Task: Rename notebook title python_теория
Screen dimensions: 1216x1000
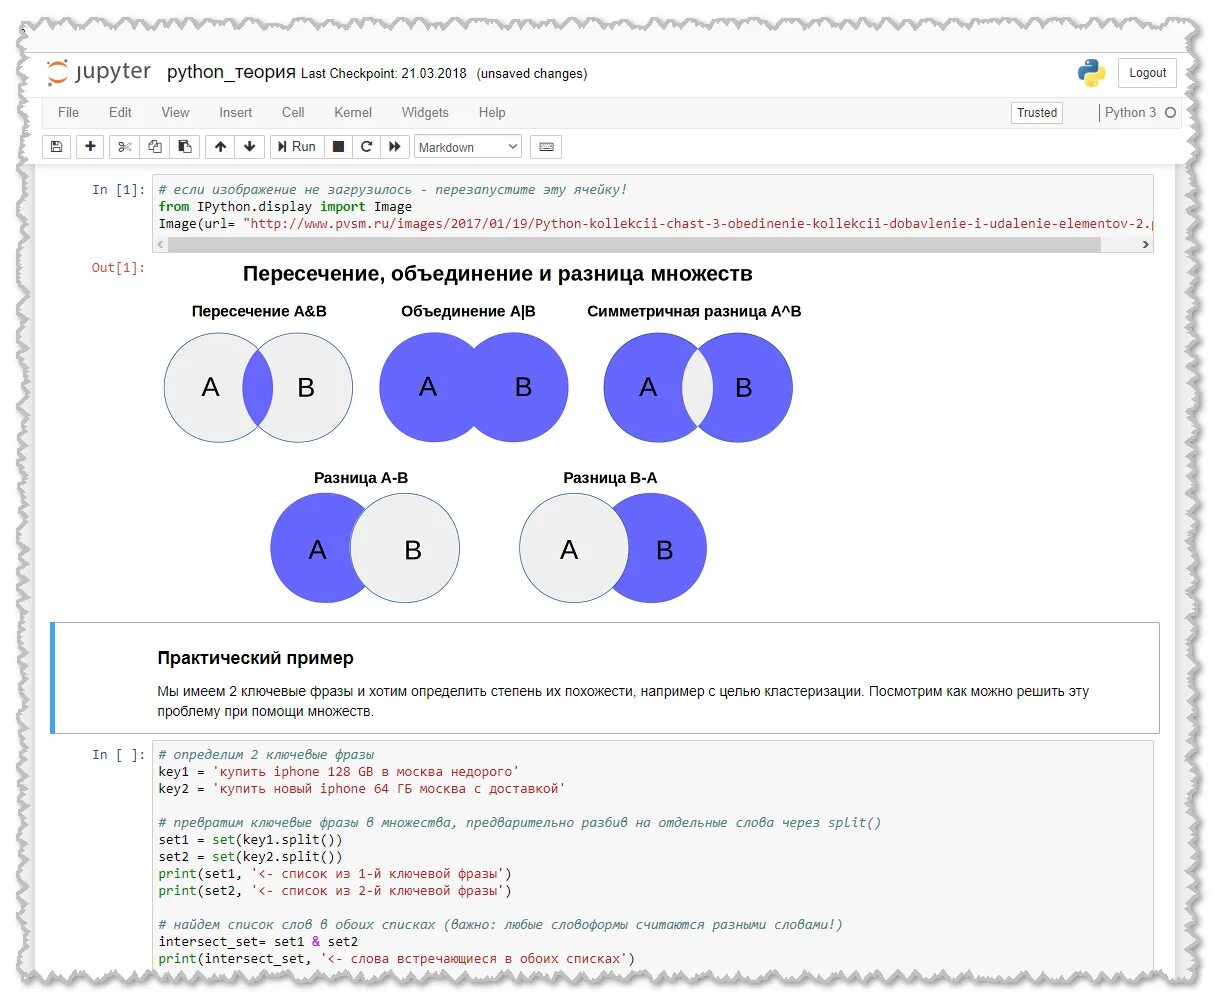Action: tap(231, 72)
